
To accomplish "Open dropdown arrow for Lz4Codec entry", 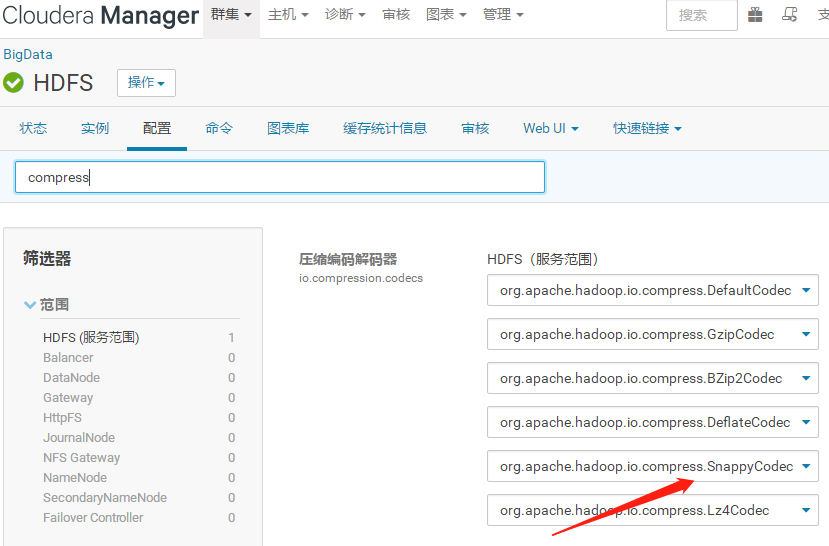I will (x=806, y=511).
